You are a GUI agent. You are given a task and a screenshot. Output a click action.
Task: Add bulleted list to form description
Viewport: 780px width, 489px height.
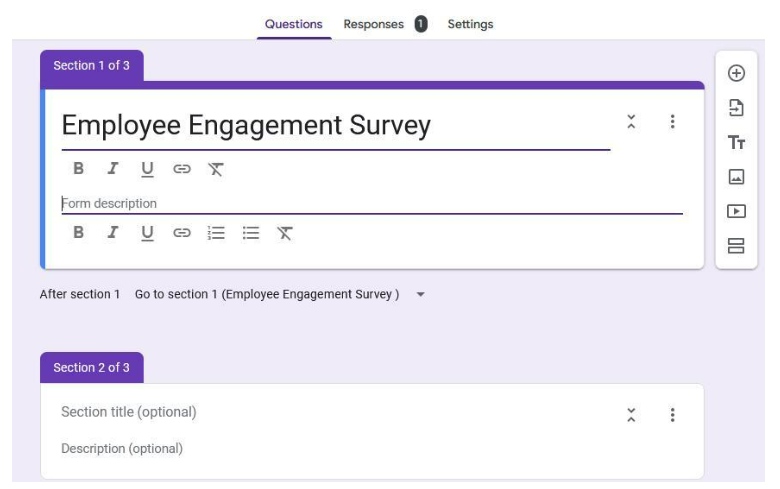point(251,233)
